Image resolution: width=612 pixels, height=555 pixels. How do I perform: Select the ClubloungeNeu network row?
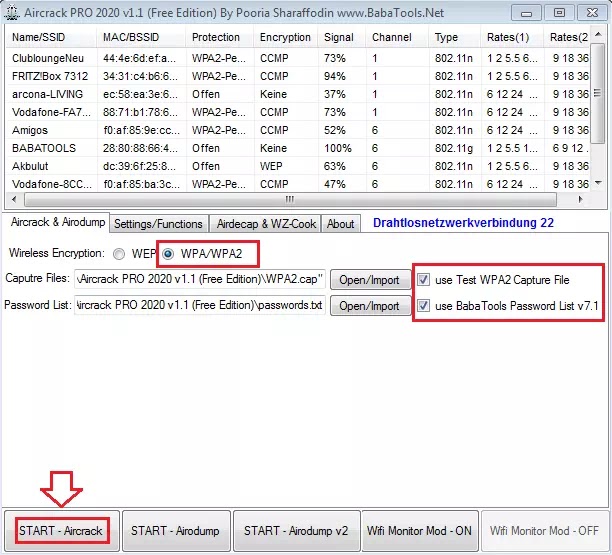(297, 58)
